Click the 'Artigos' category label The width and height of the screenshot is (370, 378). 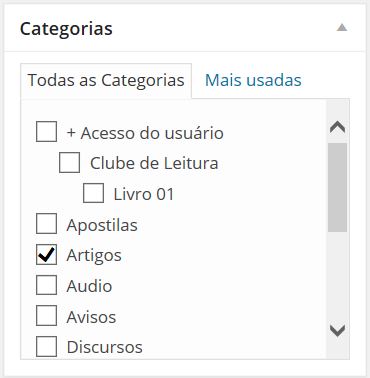click(x=94, y=256)
